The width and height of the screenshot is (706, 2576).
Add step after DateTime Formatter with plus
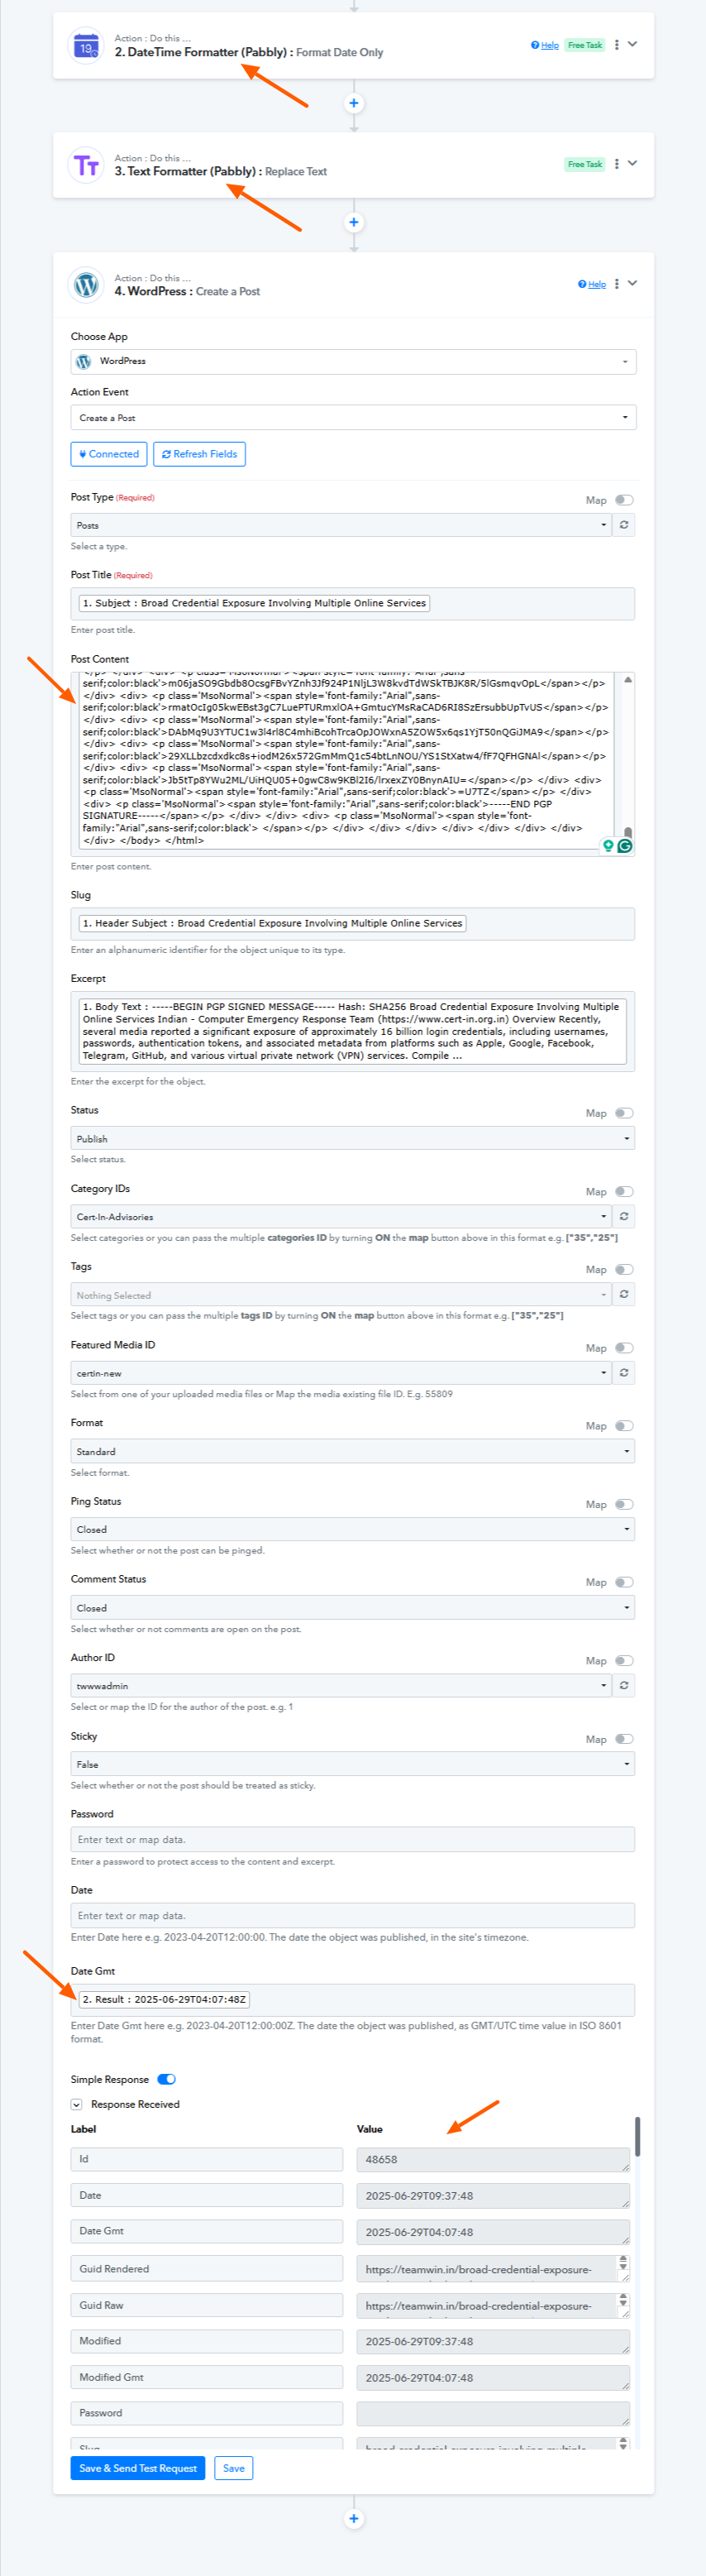pyautogui.click(x=353, y=103)
